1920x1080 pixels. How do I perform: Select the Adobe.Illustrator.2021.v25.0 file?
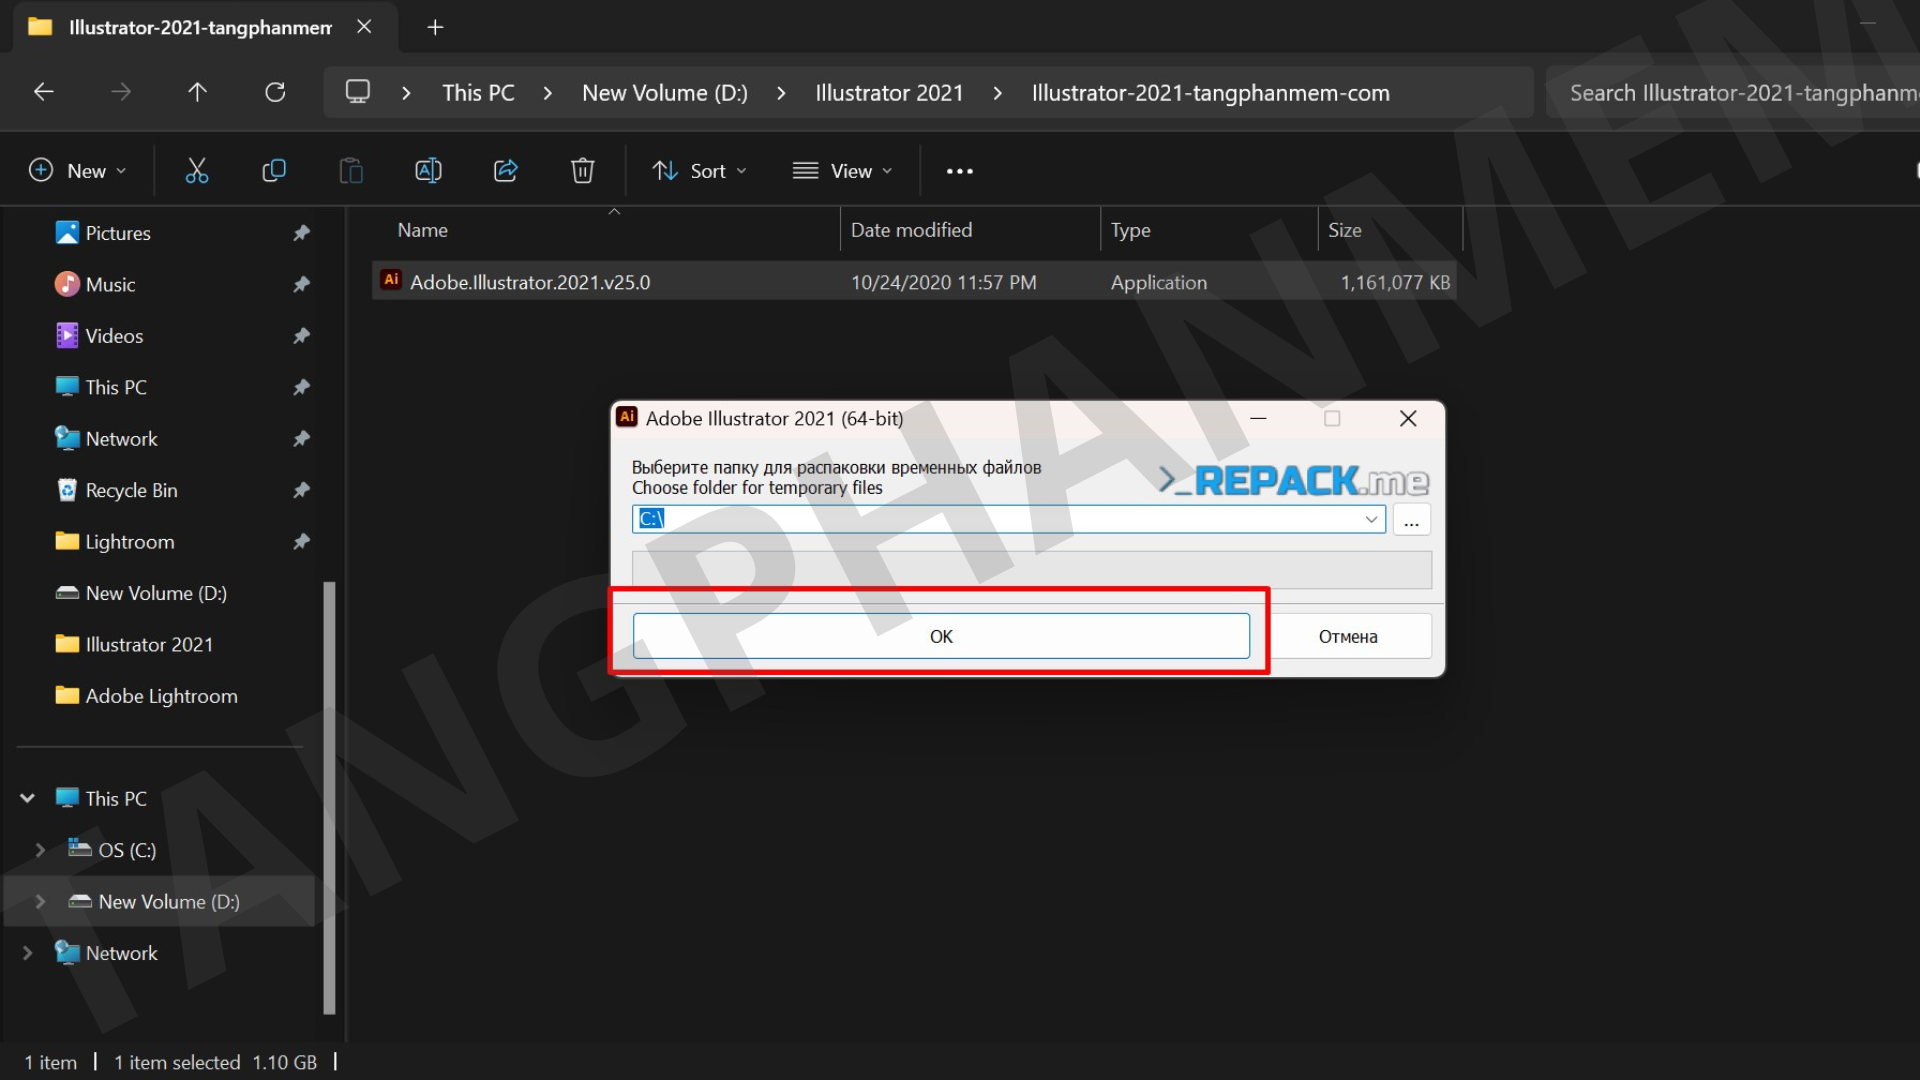[914, 282]
